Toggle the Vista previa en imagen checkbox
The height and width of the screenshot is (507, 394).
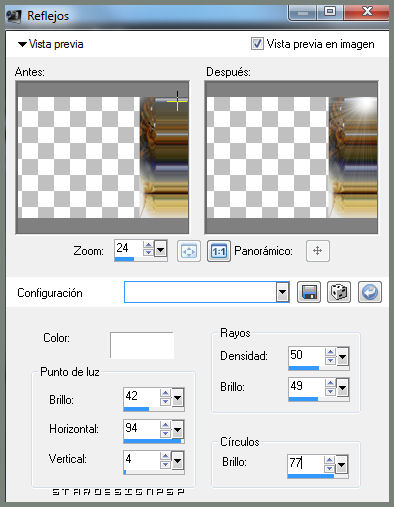coord(257,44)
